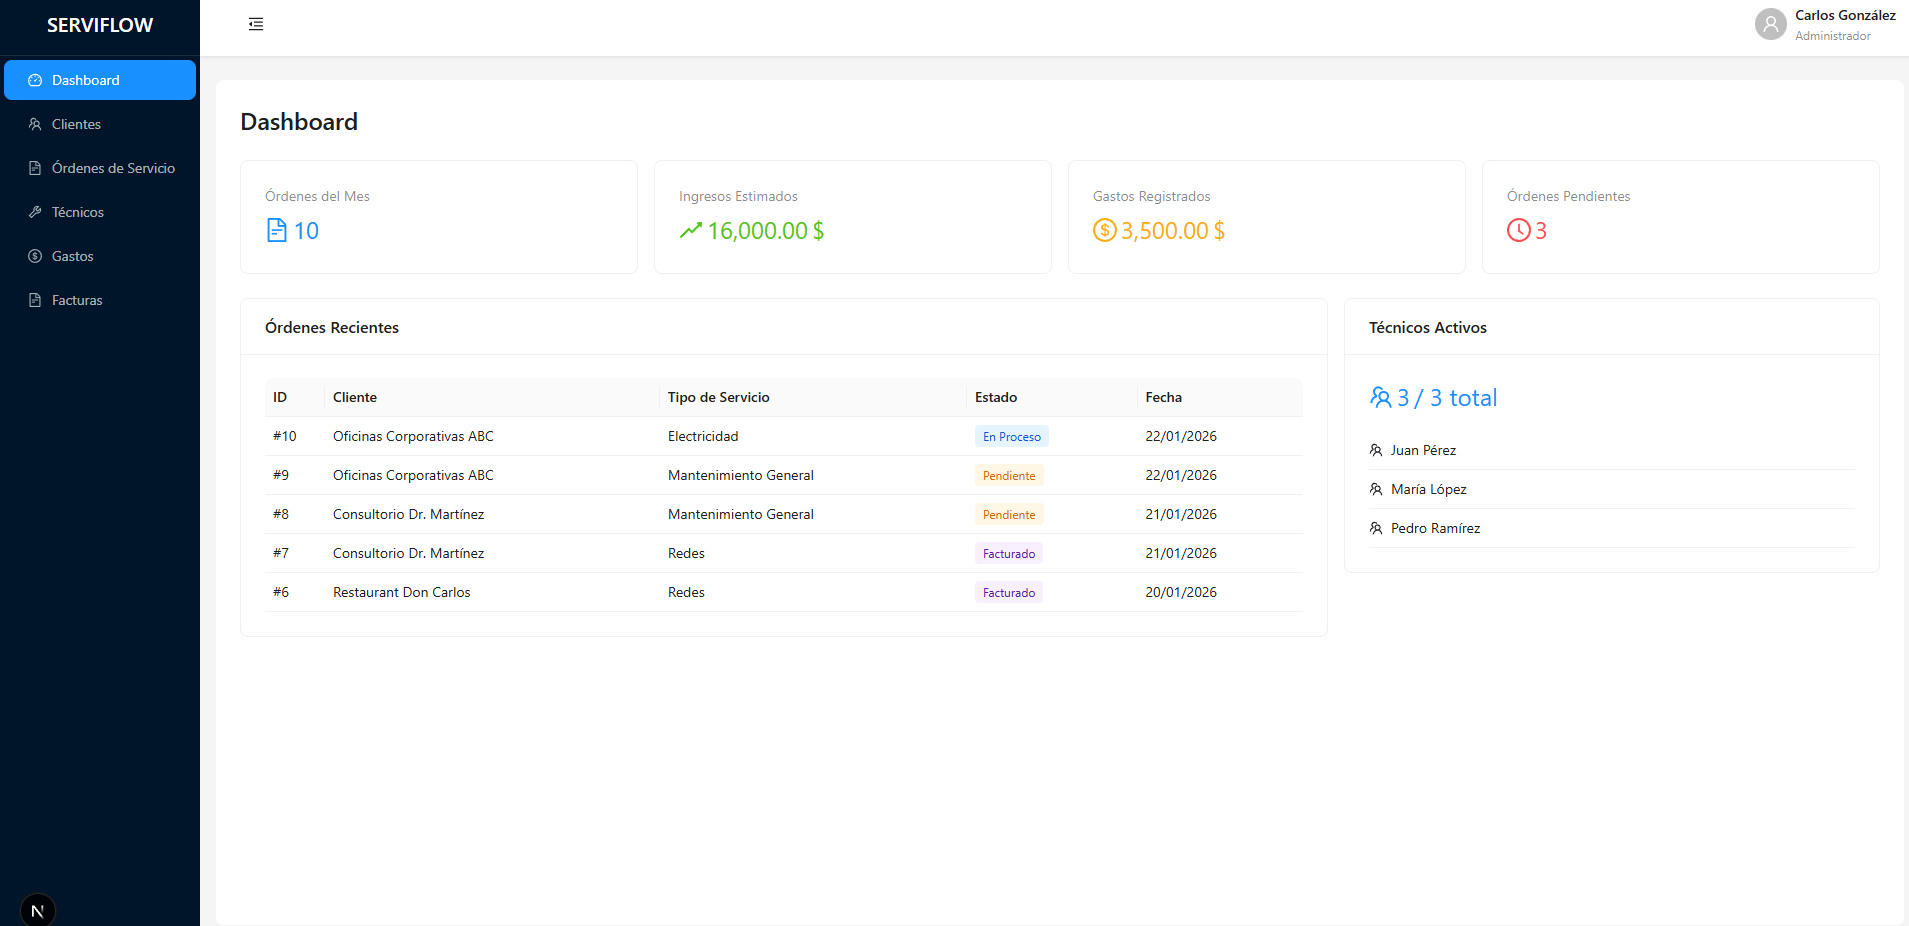This screenshot has height=926, width=1909.
Task: Select the Clientes sidebar icon
Action: [35, 124]
